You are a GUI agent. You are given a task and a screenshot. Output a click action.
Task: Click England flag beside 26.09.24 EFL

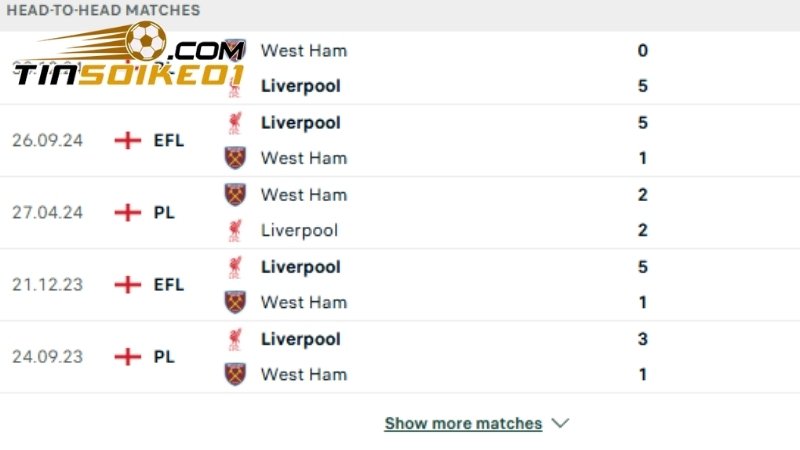pos(128,140)
